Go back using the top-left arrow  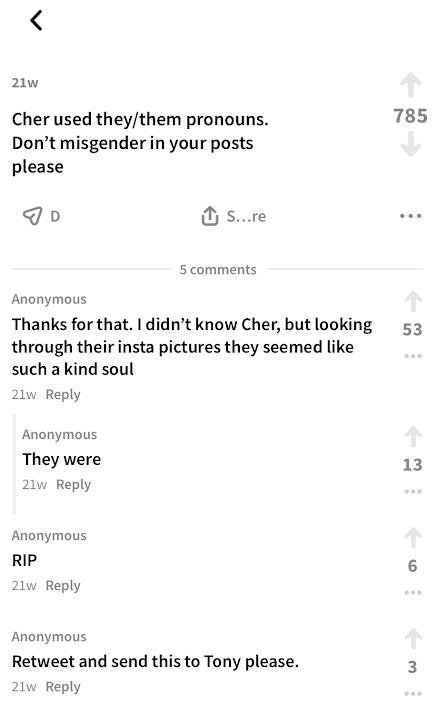[x=36, y=21]
